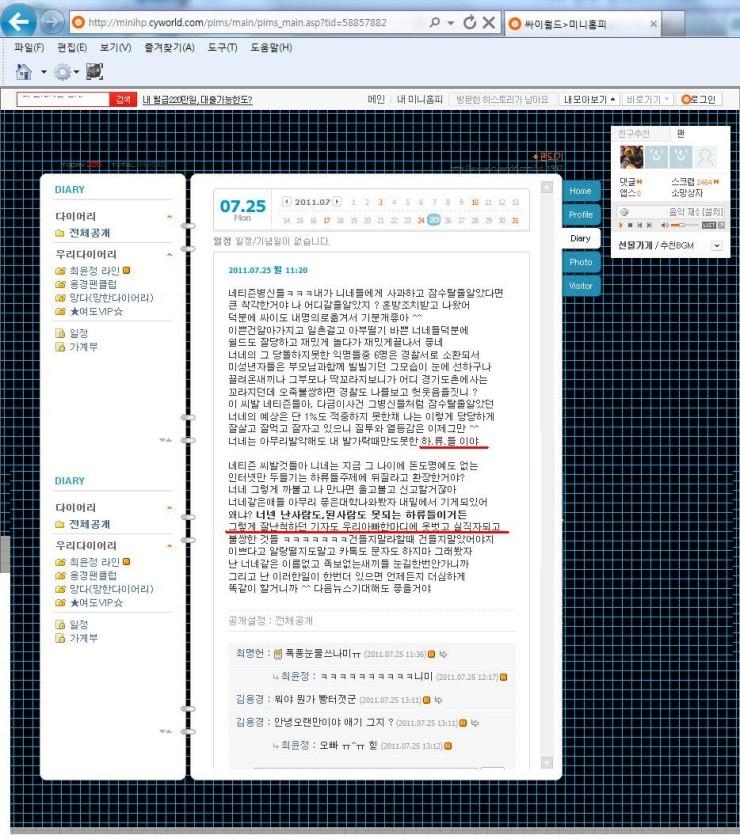
Task: Expand the 선물가게 / 추천BGM dropdown
Action: point(717,246)
